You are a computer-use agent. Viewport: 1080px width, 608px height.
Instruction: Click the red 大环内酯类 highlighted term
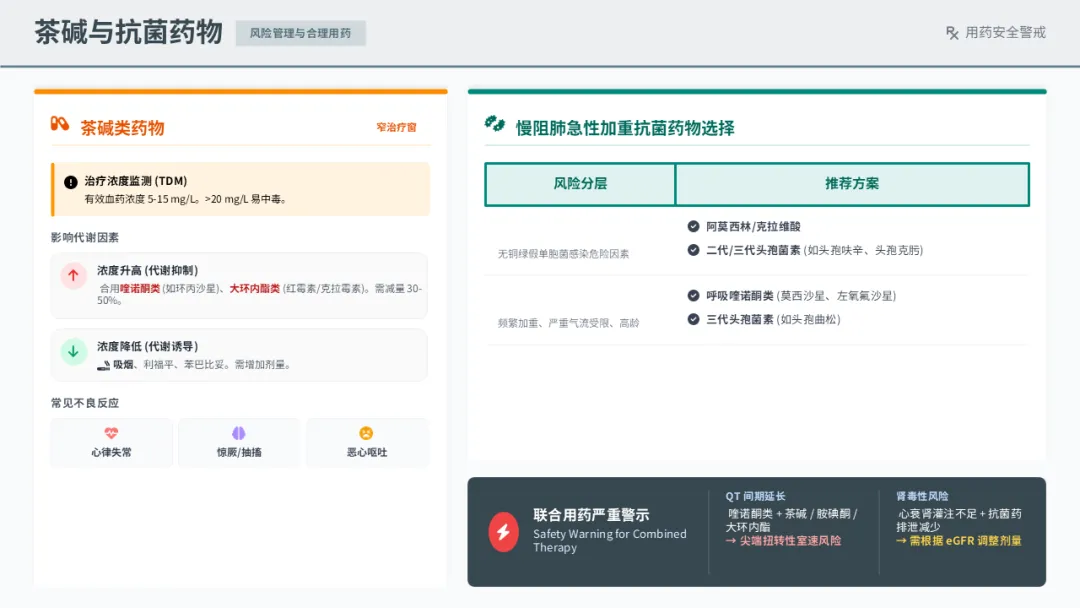254,289
